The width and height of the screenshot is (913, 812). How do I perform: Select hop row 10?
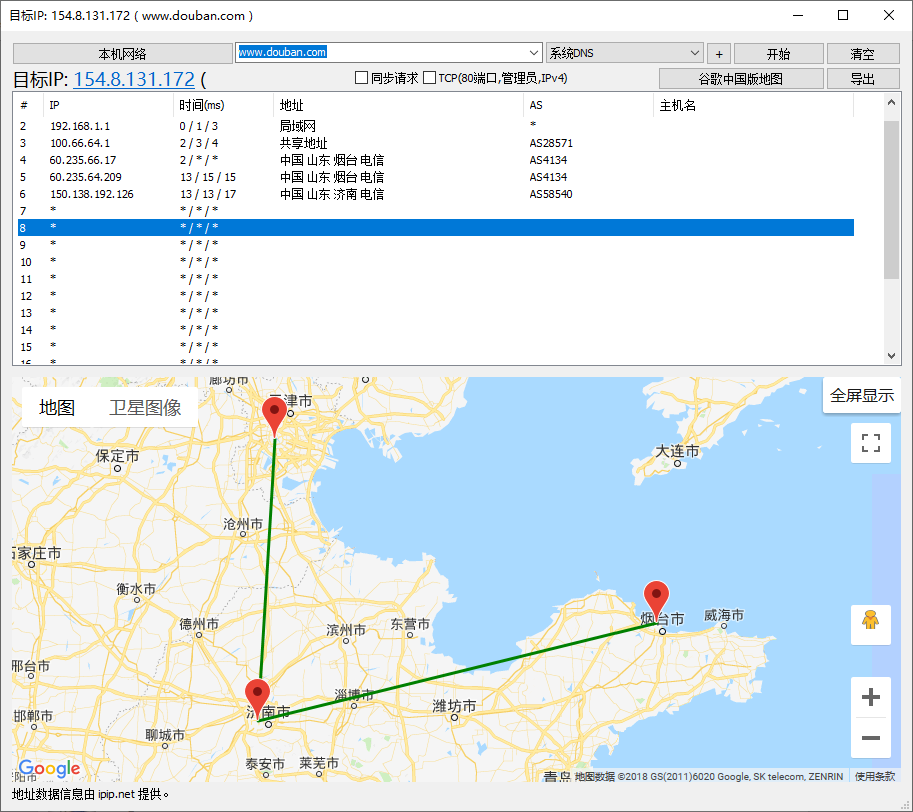click(436, 261)
